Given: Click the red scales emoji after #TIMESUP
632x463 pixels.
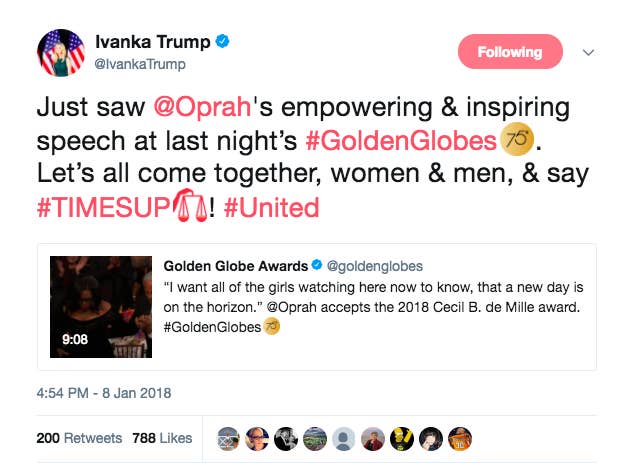Looking at the screenshot, I should pyautogui.click(x=190, y=206).
